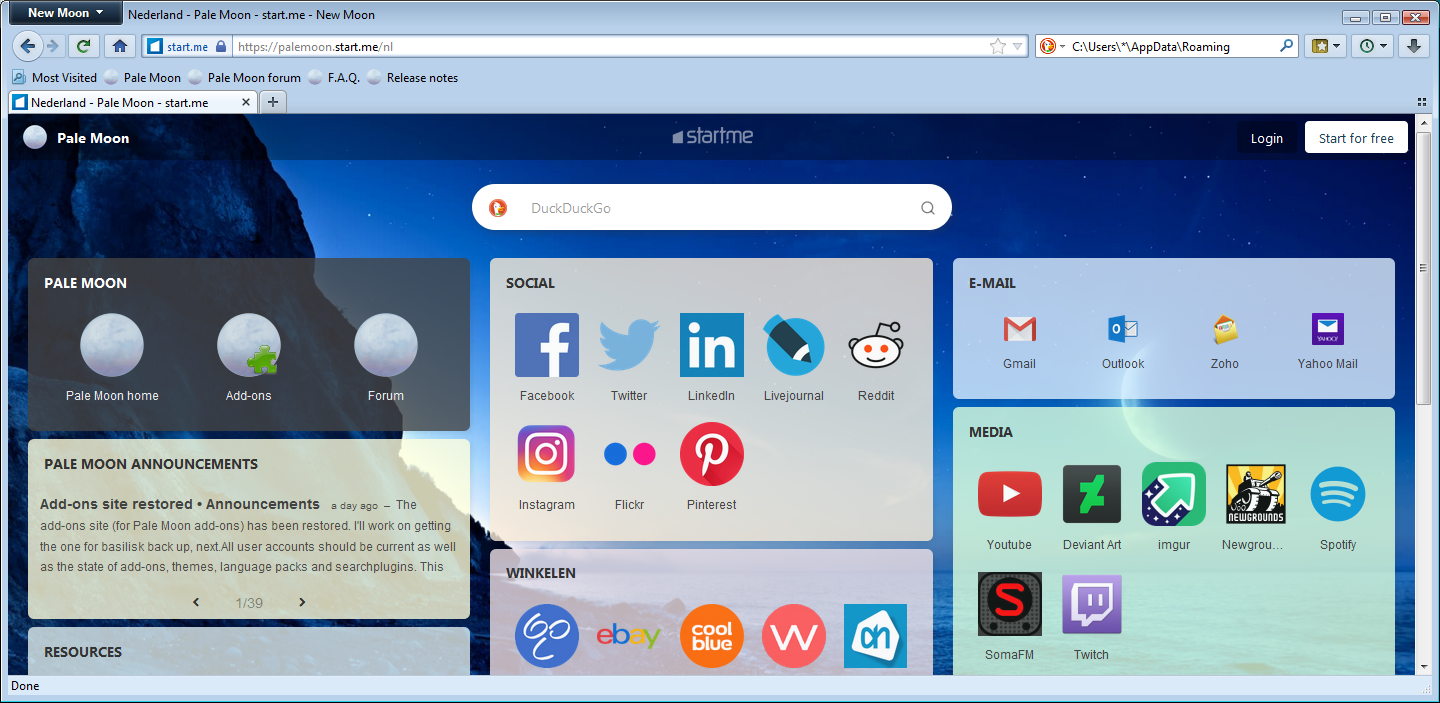Show previous announcement with left chevron

tap(196, 602)
